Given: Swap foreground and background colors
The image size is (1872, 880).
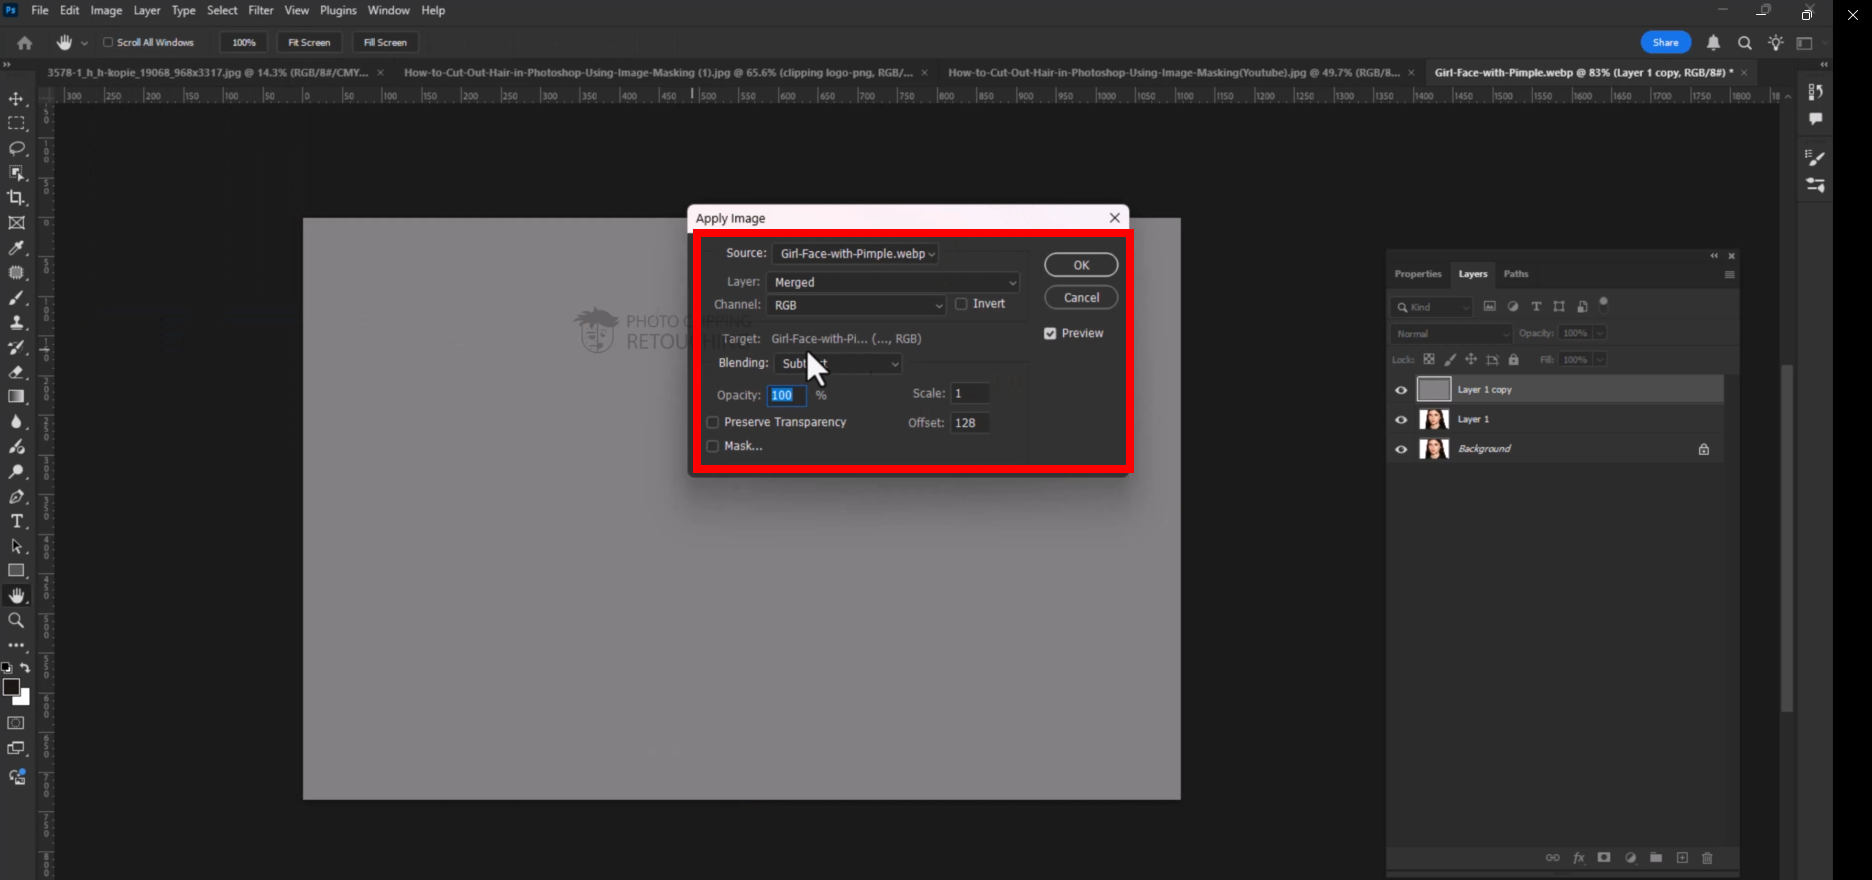Looking at the screenshot, I should pos(25,667).
